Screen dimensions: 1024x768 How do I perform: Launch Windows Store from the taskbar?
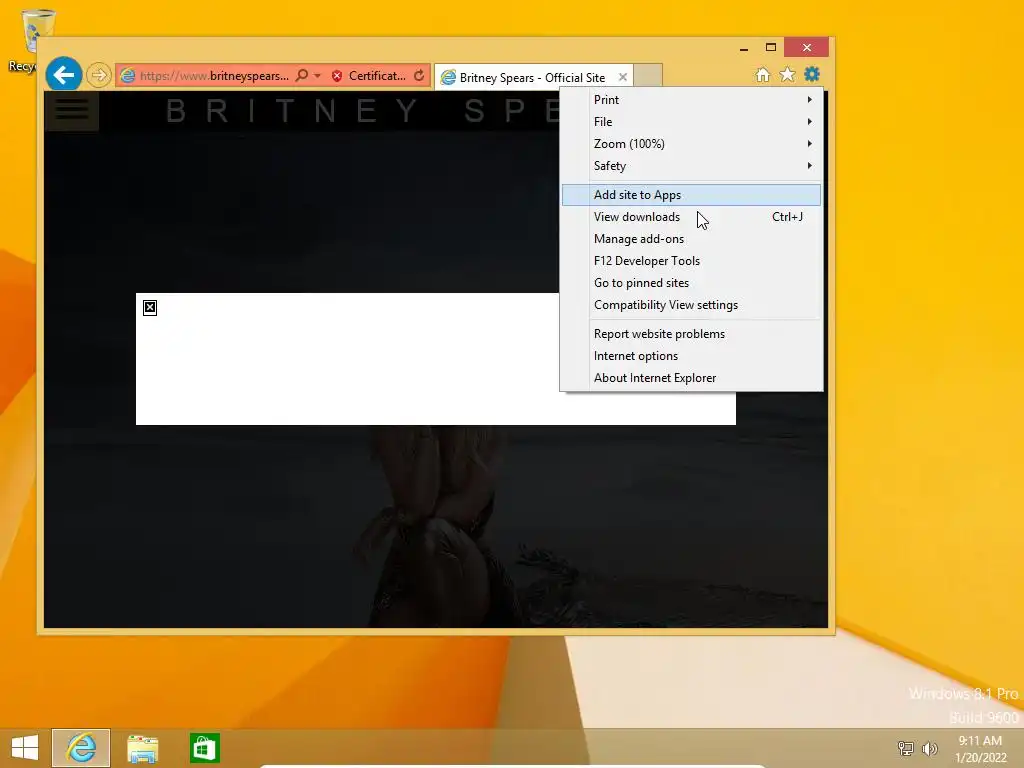point(204,748)
